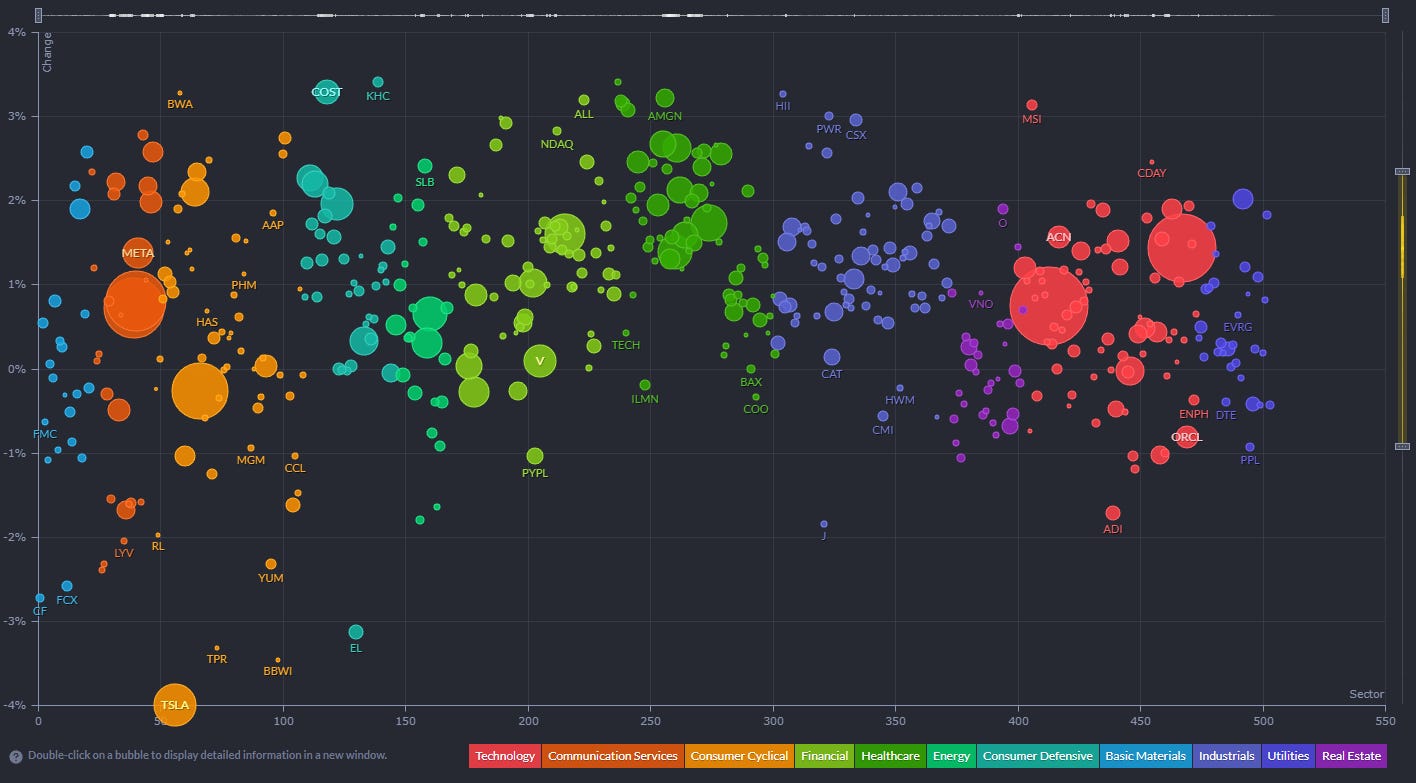
Task: Click lower handle of vertical zoom slider
Action: (x=1402, y=446)
